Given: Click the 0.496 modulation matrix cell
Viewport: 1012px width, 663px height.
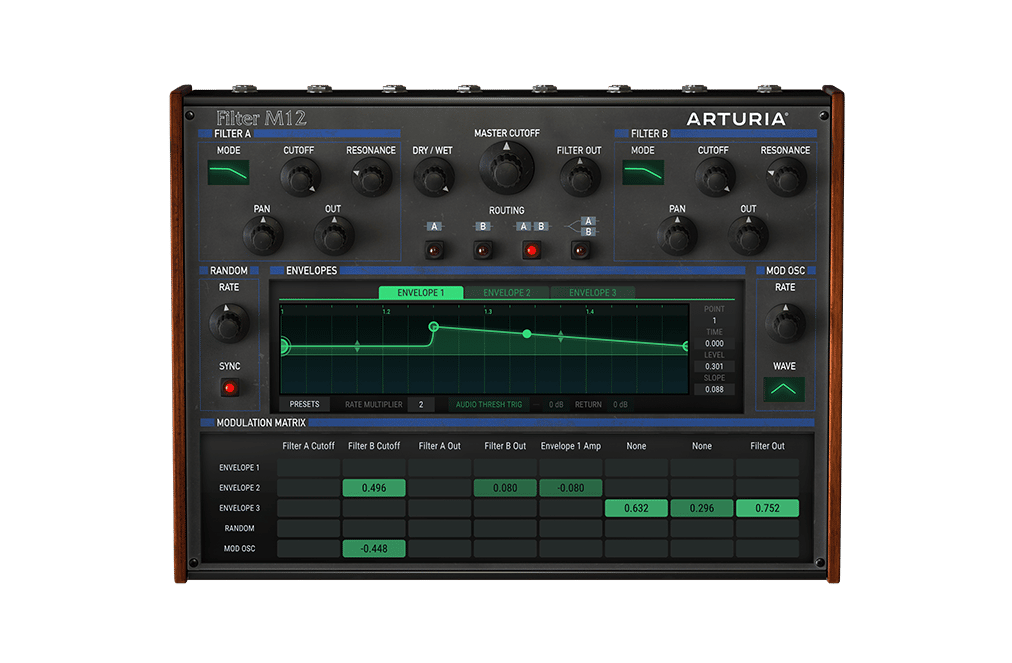Looking at the screenshot, I should click(373, 488).
